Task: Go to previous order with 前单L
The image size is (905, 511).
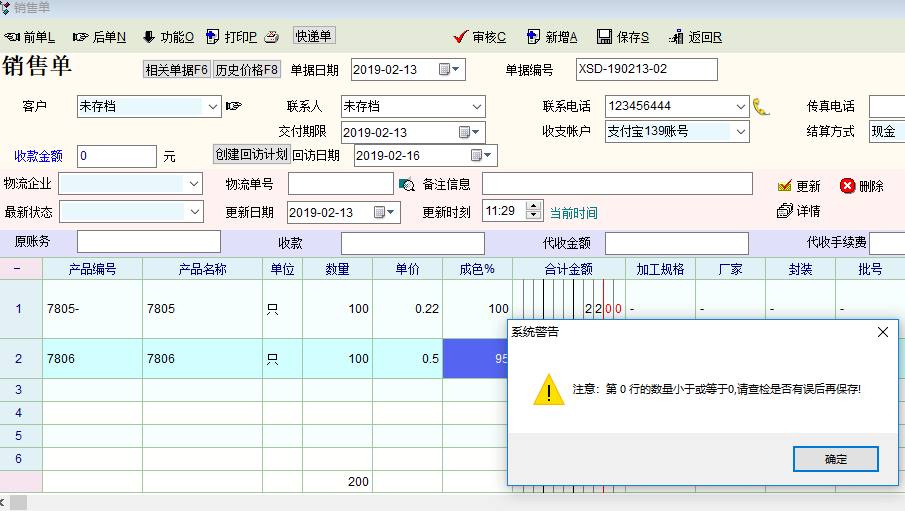Action: (x=29, y=37)
